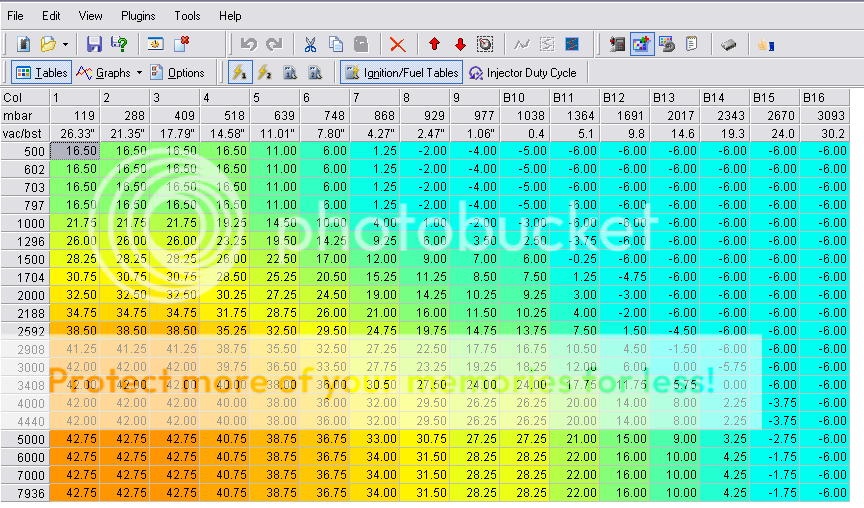Click the new file icon
Screen dimensions: 864x508
coord(24,44)
